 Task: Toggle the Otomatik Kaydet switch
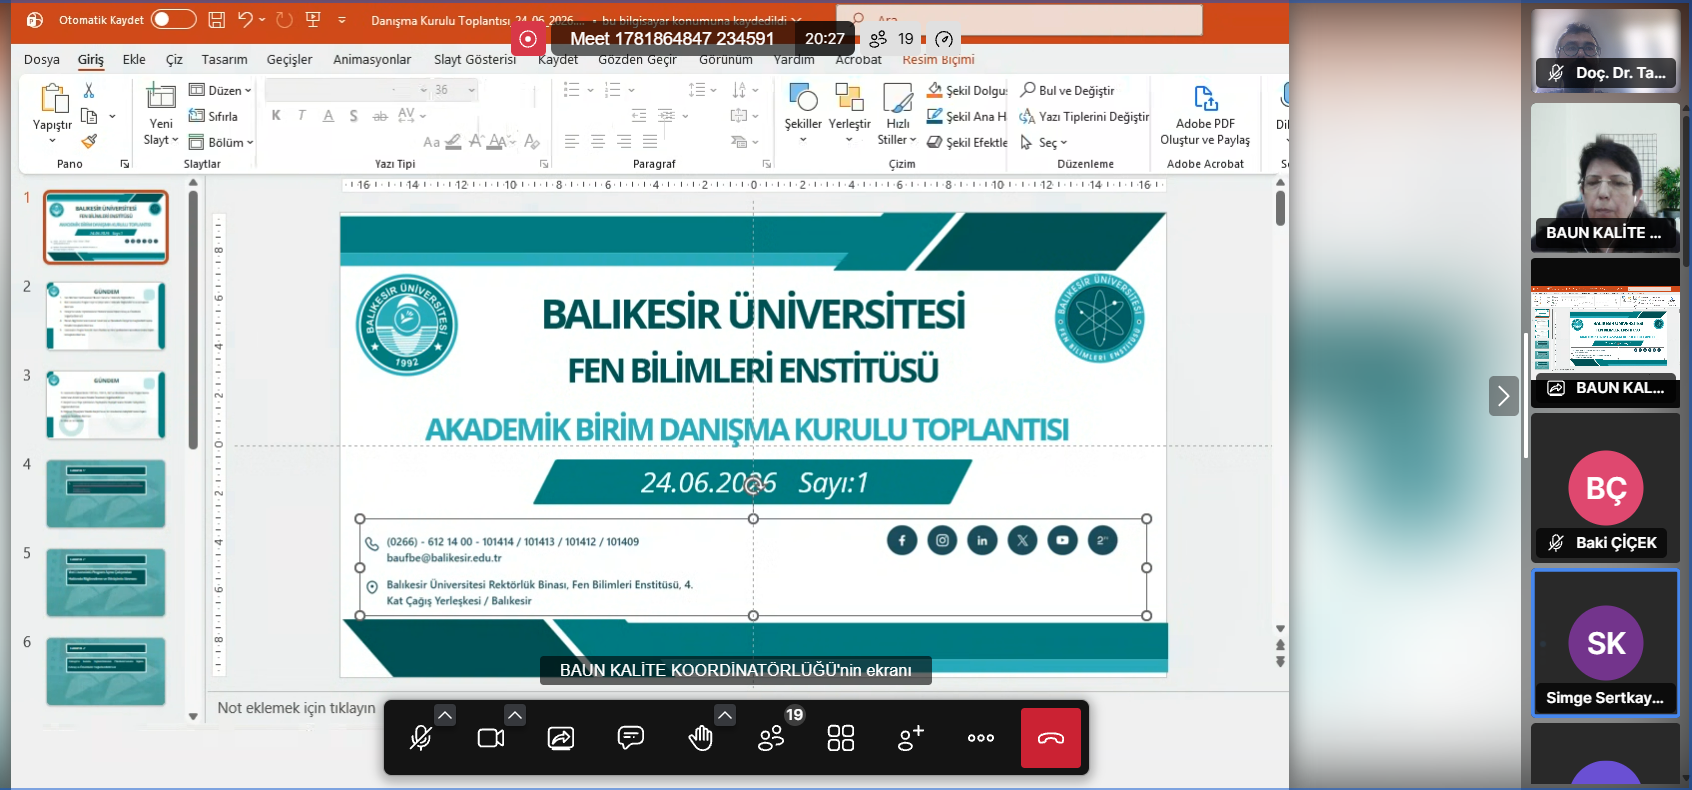tap(173, 19)
